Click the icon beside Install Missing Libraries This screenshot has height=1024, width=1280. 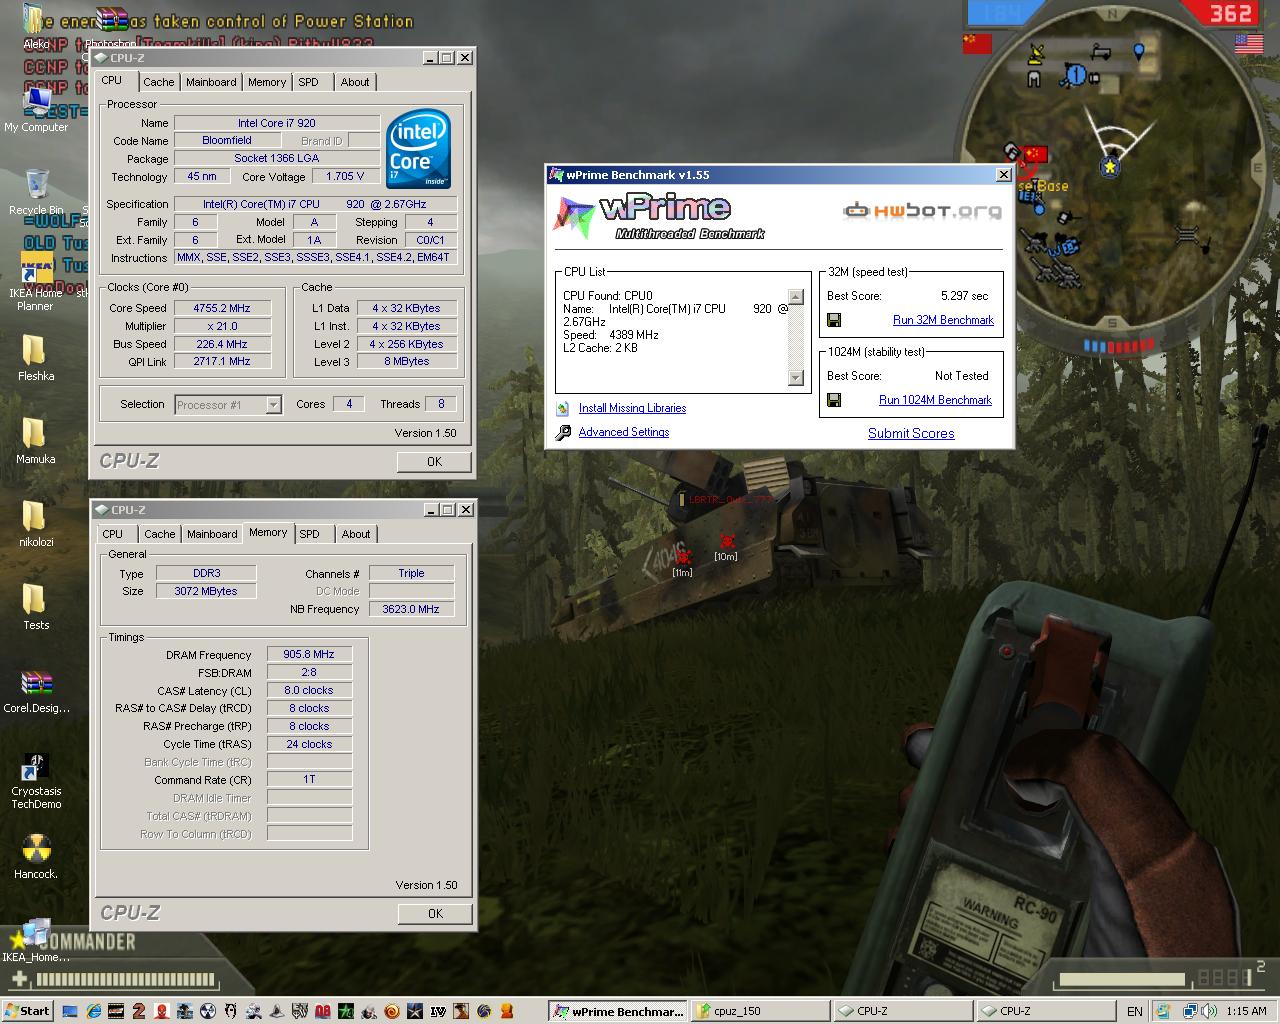(563, 408)
